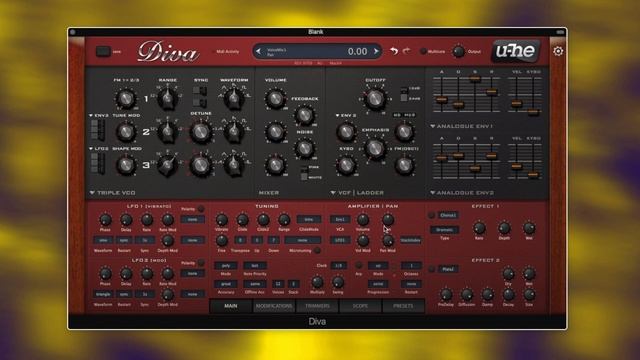The height and width of the screenshot is (360, 640).
Task: Toggle Effect 1 power button
Action: pos(431,215)
